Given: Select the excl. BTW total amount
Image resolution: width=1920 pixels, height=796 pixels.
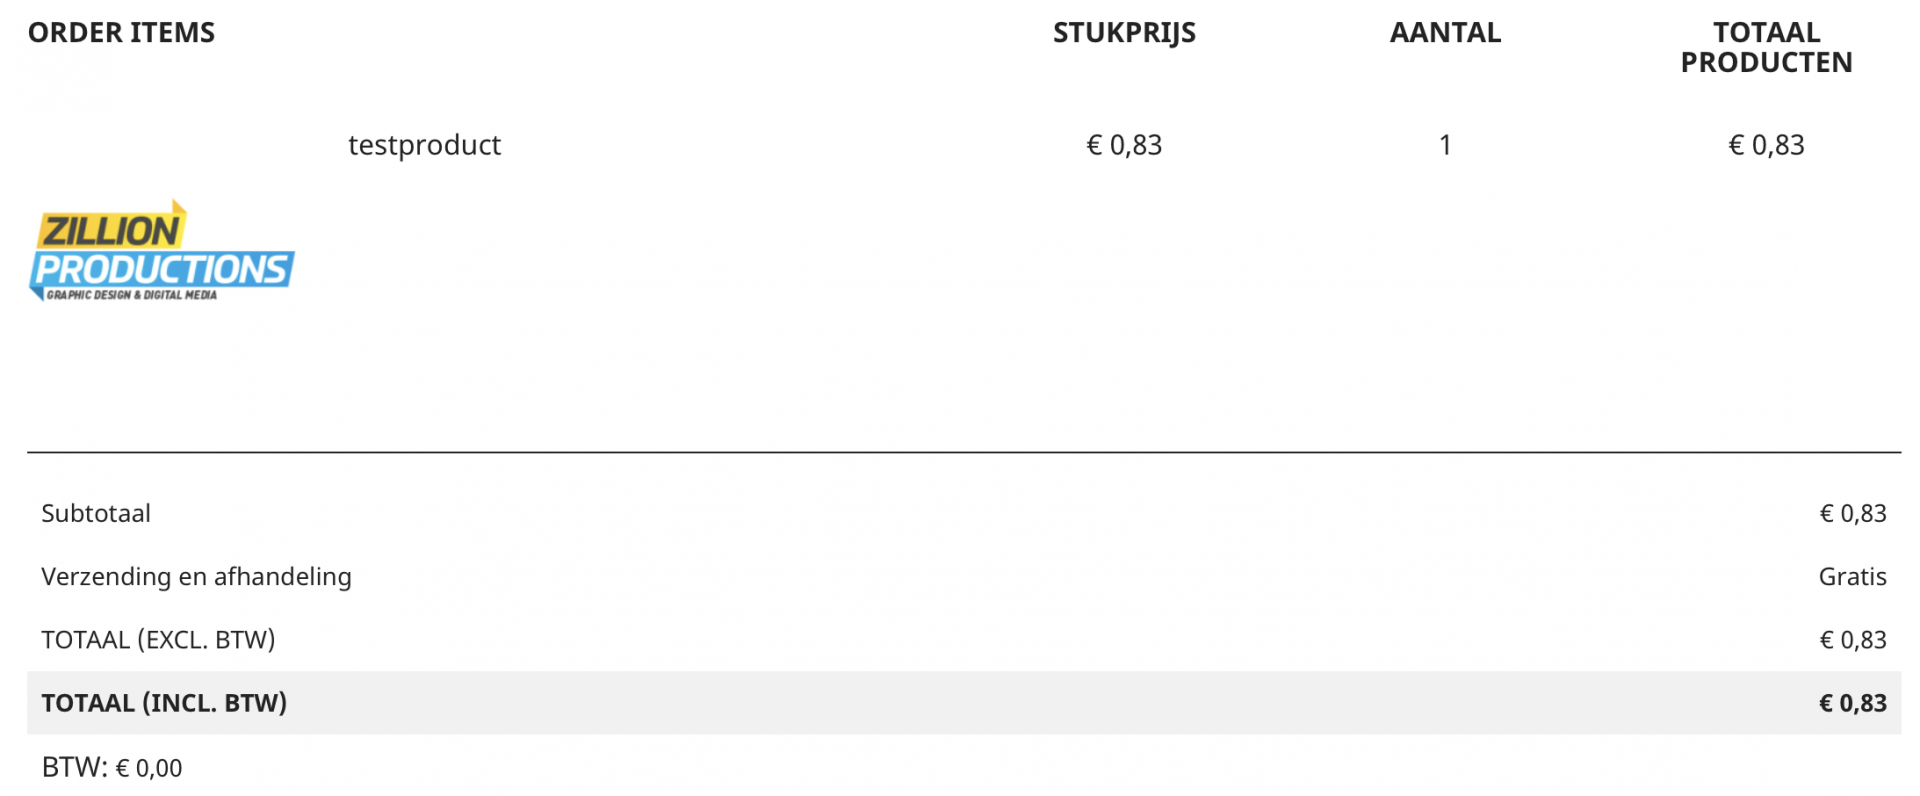Looking at the screenshot, I should [1852, 640].
